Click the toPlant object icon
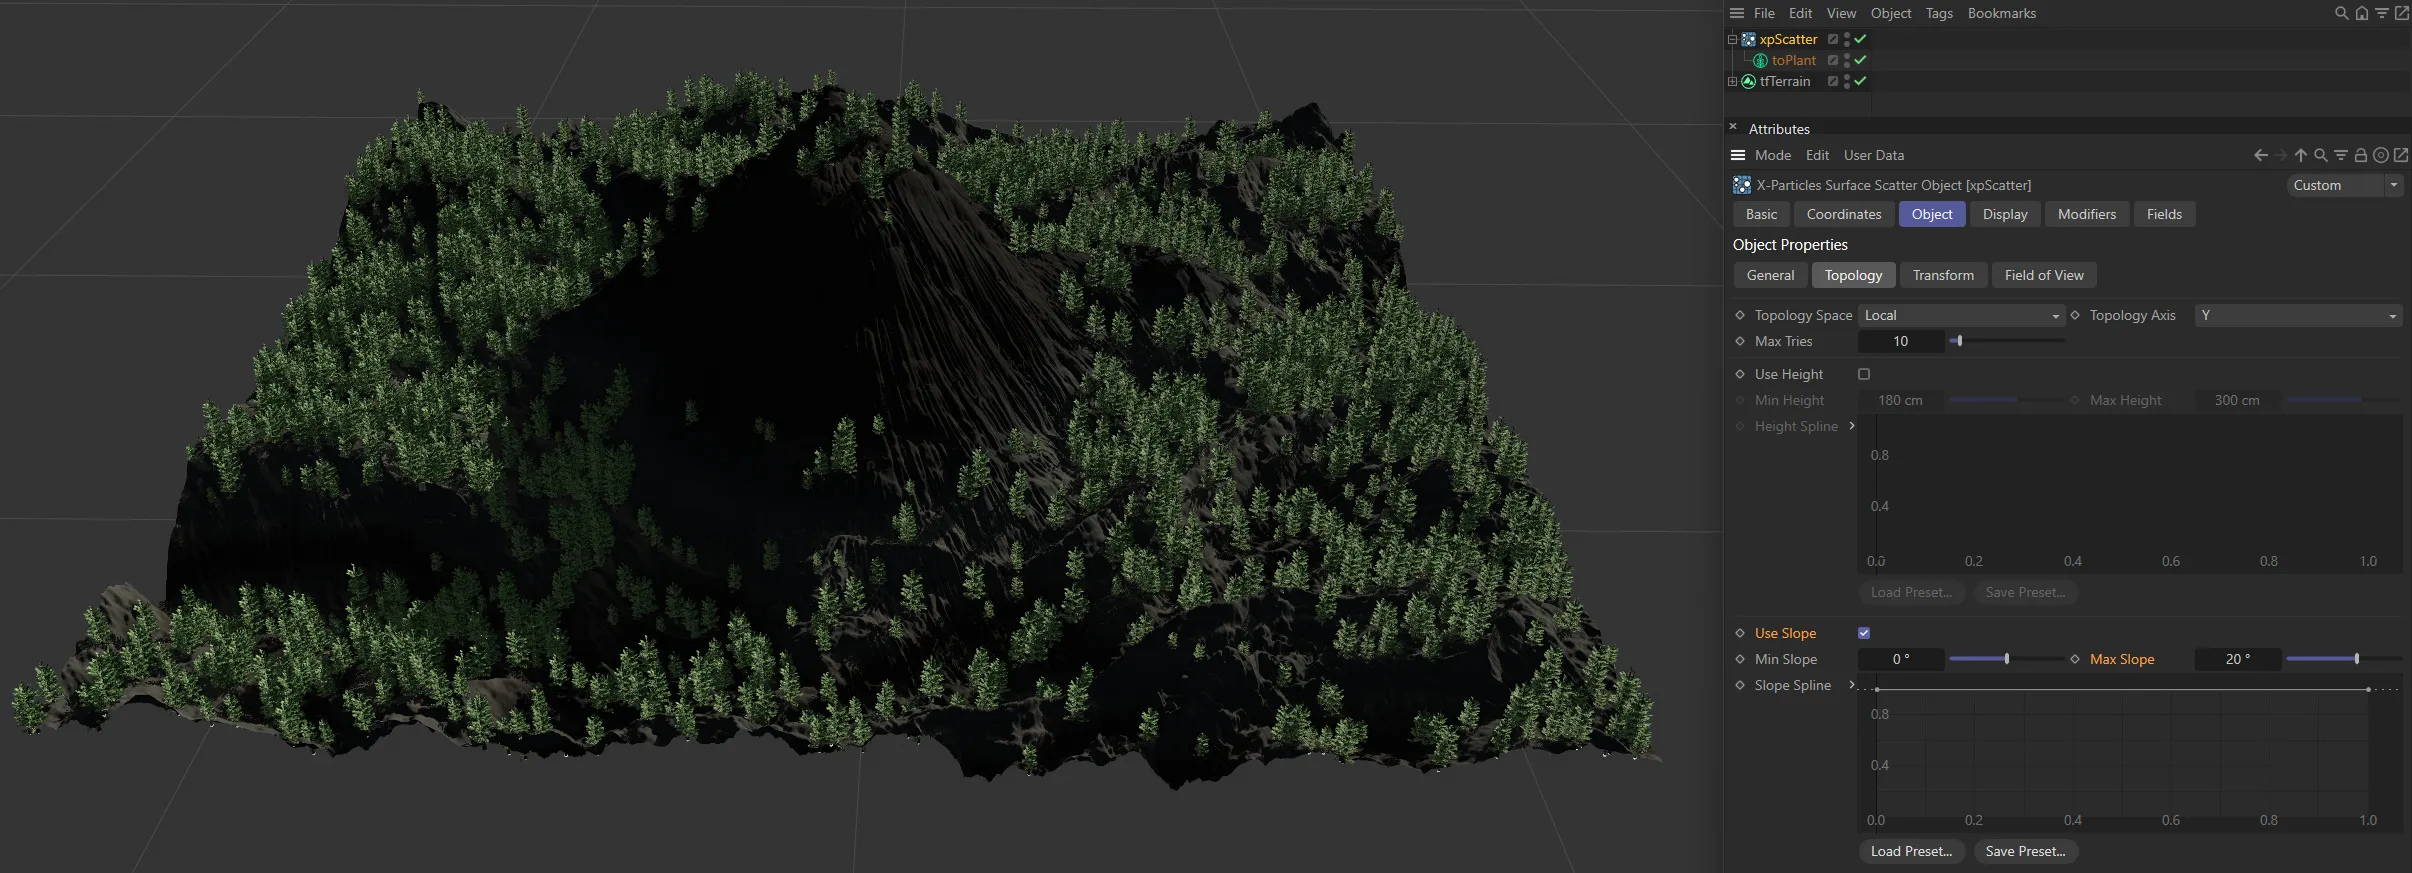 [x=1761, y=60]
